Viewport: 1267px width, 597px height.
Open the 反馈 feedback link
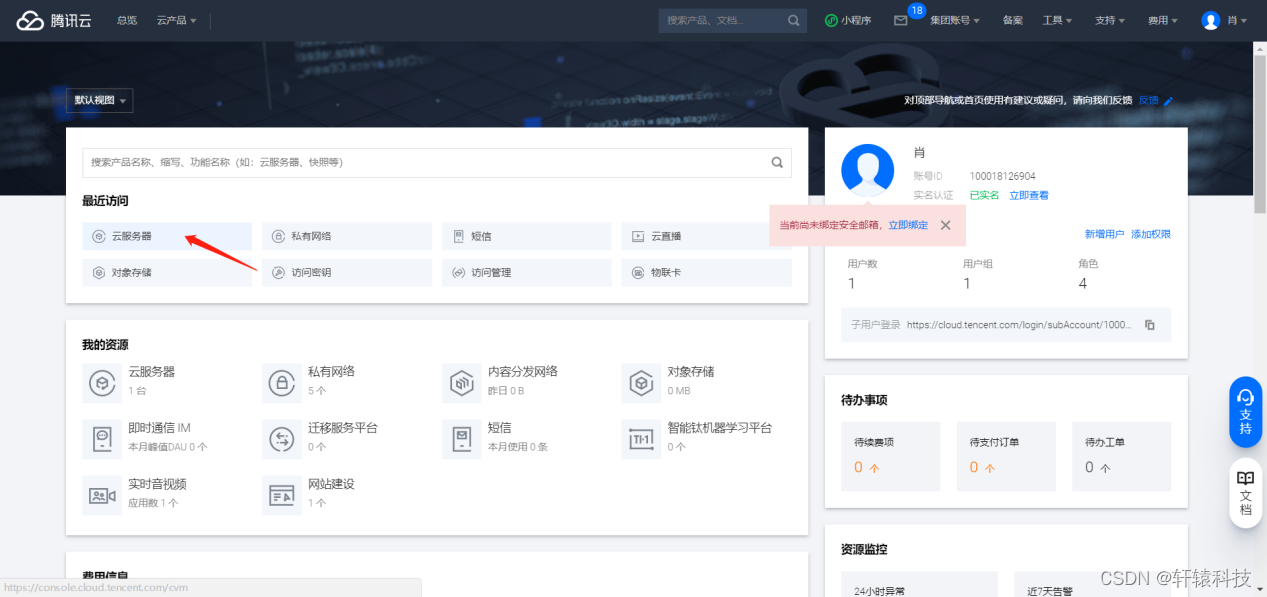coord(1150,100)
